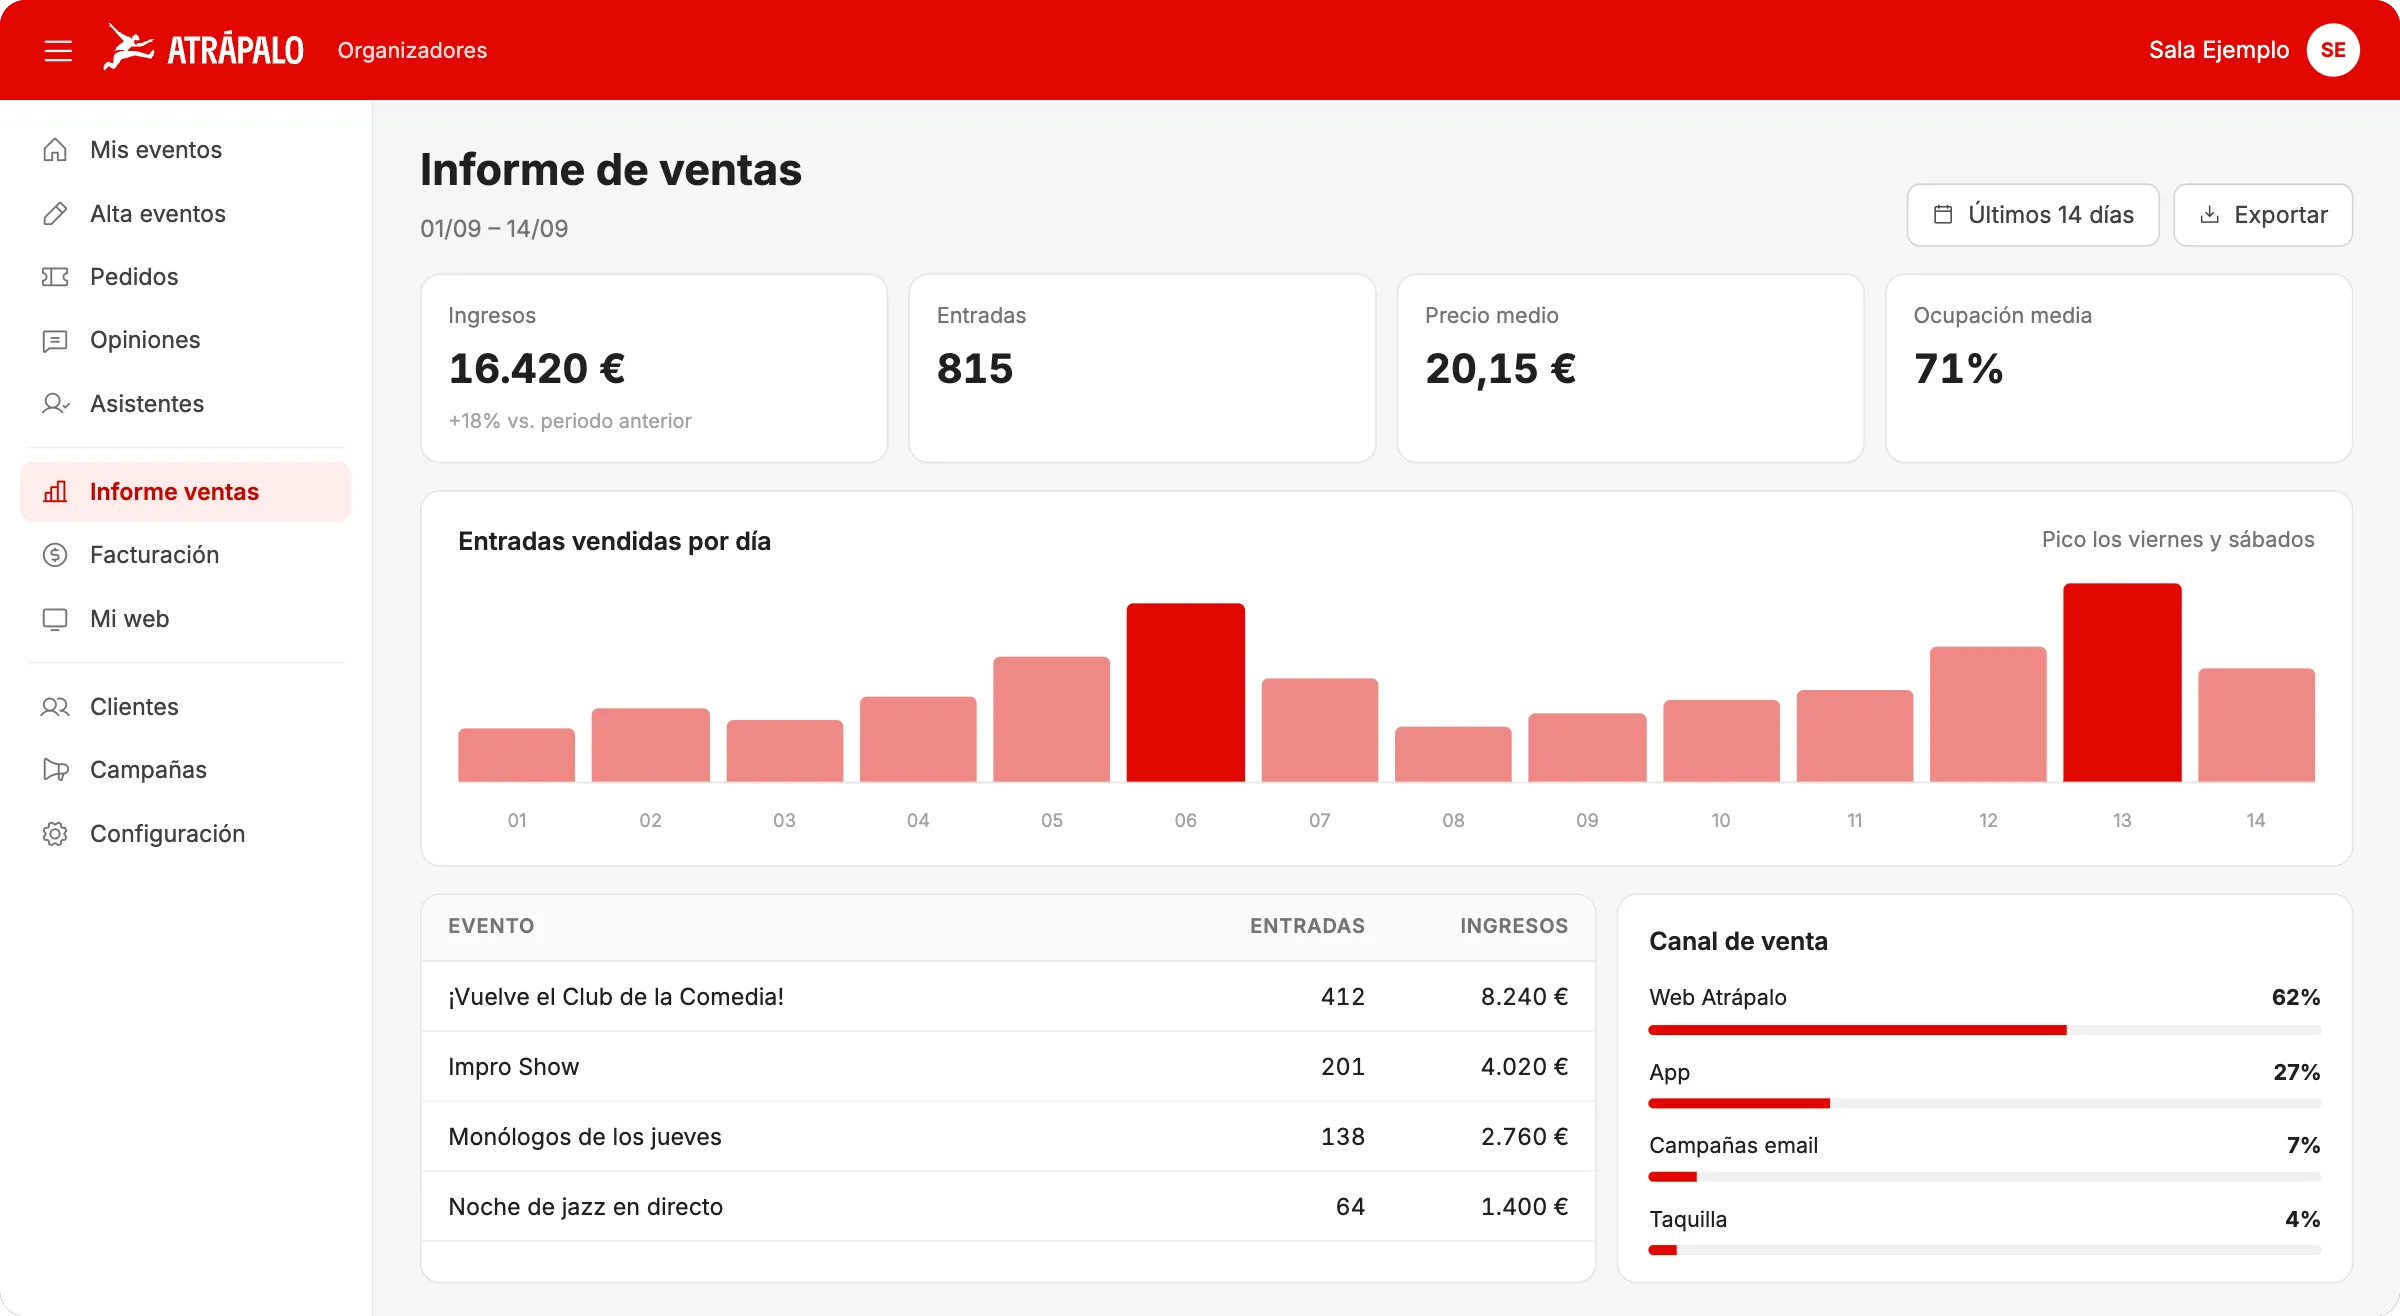2400x1316 pixels.
Task: Open the Impro Show row
Action: tap(1008, 1067)
